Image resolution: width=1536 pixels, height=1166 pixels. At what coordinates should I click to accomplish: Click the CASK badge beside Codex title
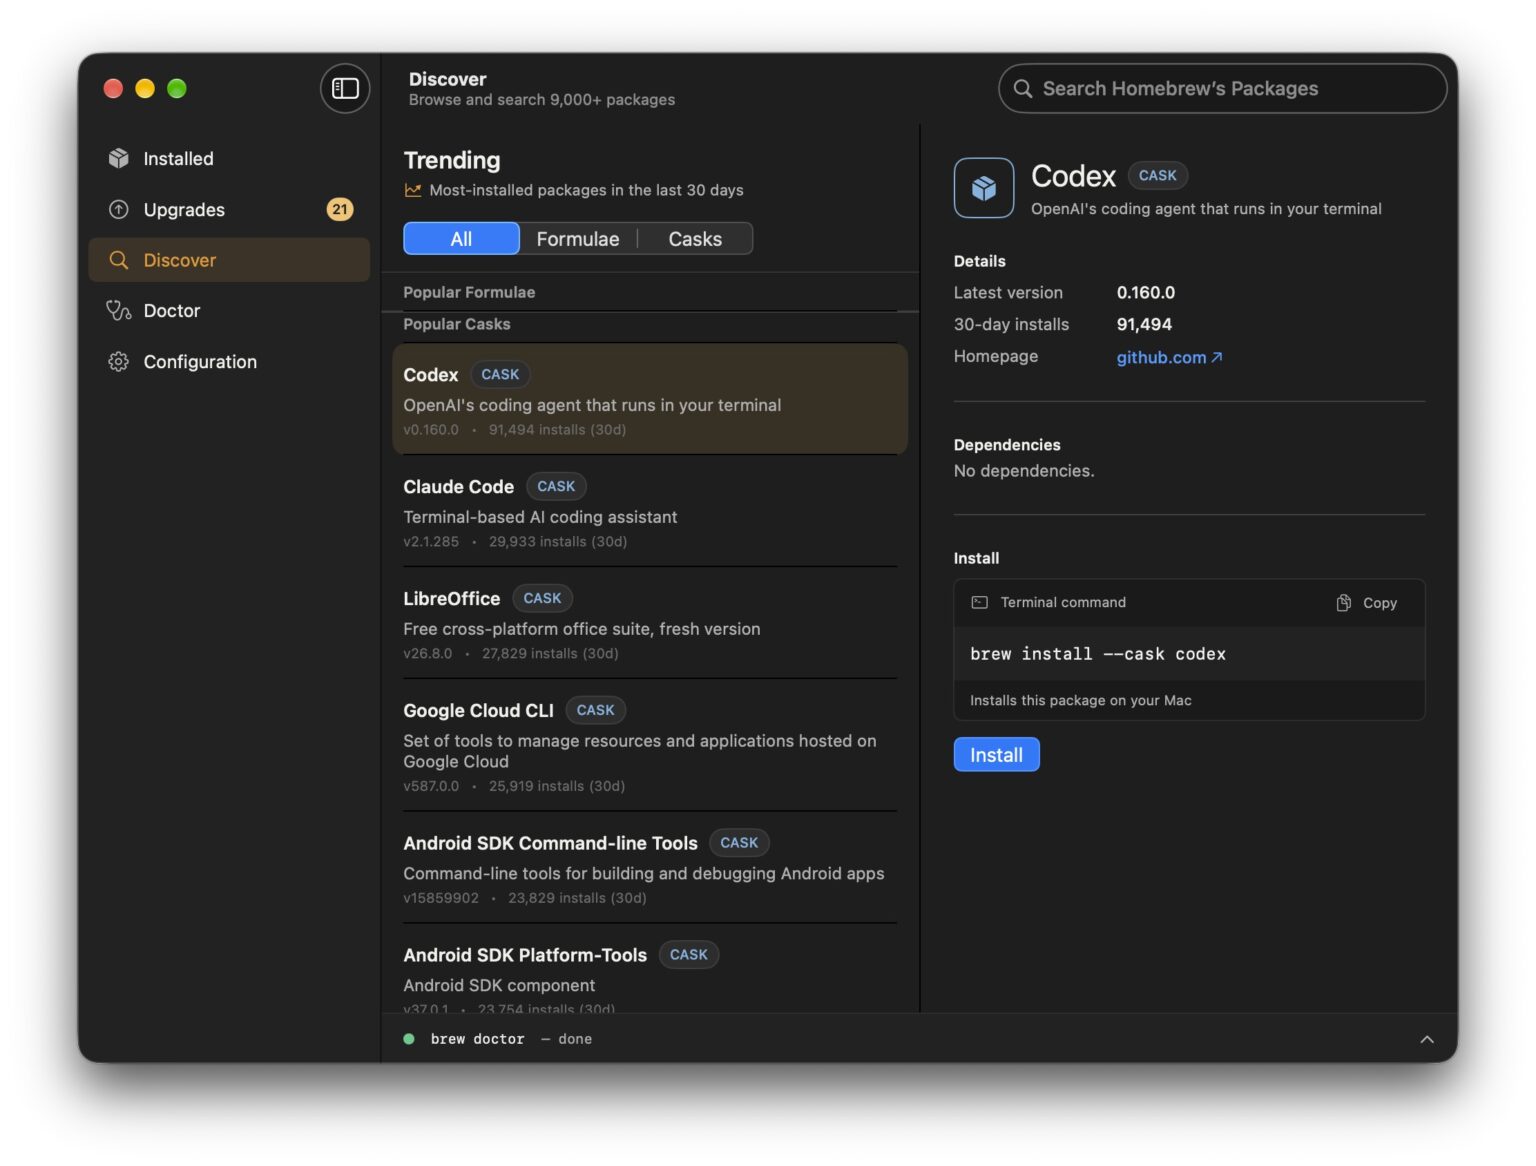click(x=1157, y=175)
